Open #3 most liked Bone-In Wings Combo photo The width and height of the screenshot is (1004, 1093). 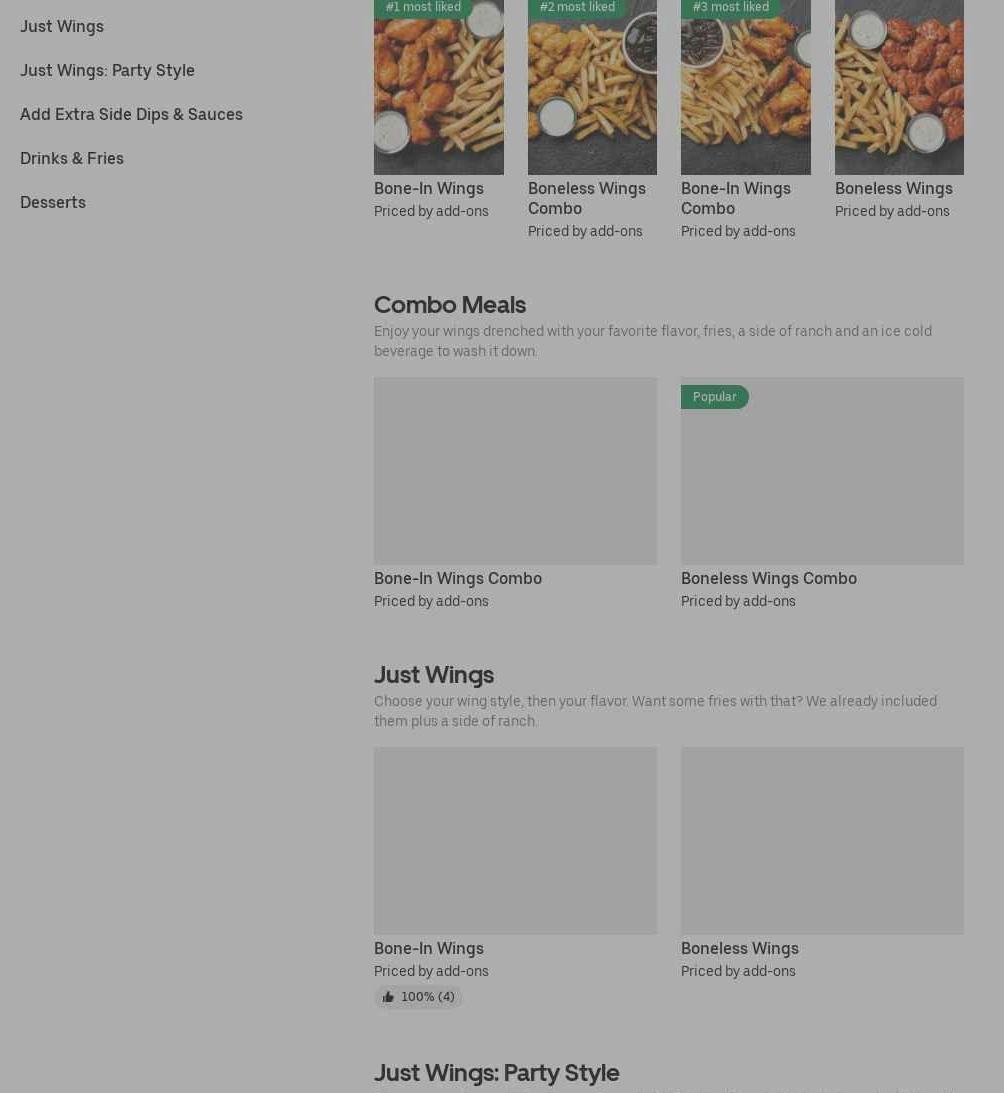click(745, 87)
